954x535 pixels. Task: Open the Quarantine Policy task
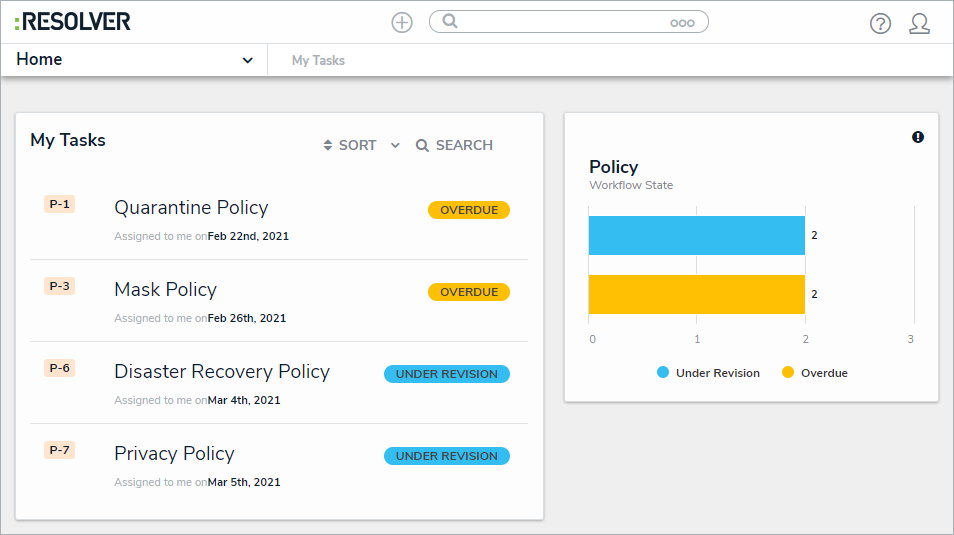191,208
